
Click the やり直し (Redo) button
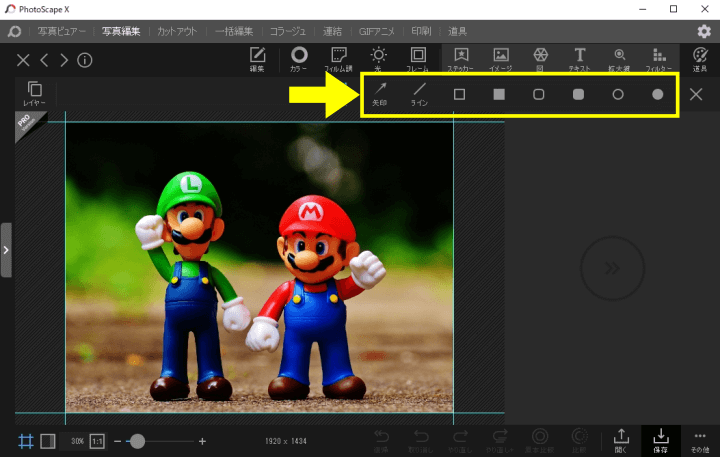click(460, 441)
